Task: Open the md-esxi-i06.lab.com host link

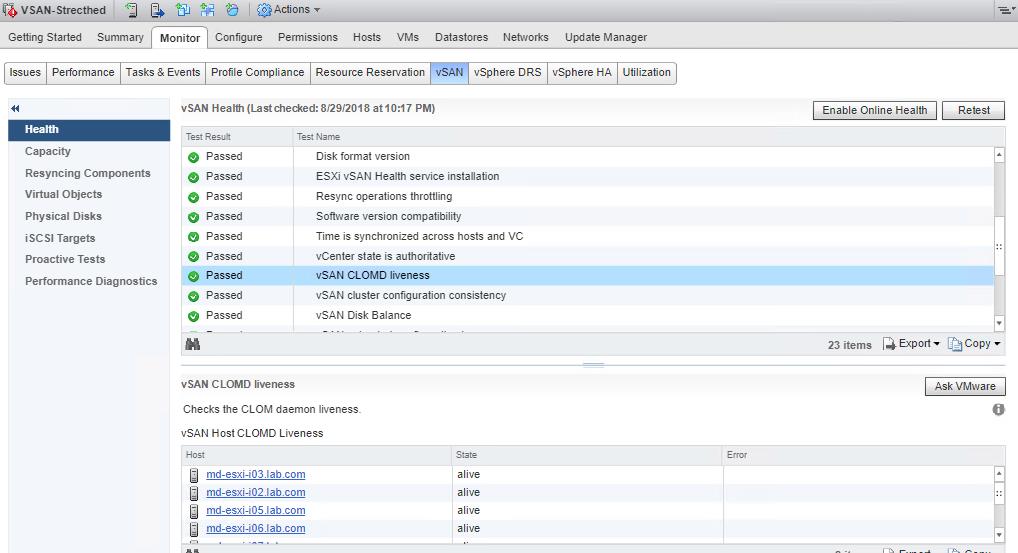Action: pyautogui.click(x=256, y=529)
